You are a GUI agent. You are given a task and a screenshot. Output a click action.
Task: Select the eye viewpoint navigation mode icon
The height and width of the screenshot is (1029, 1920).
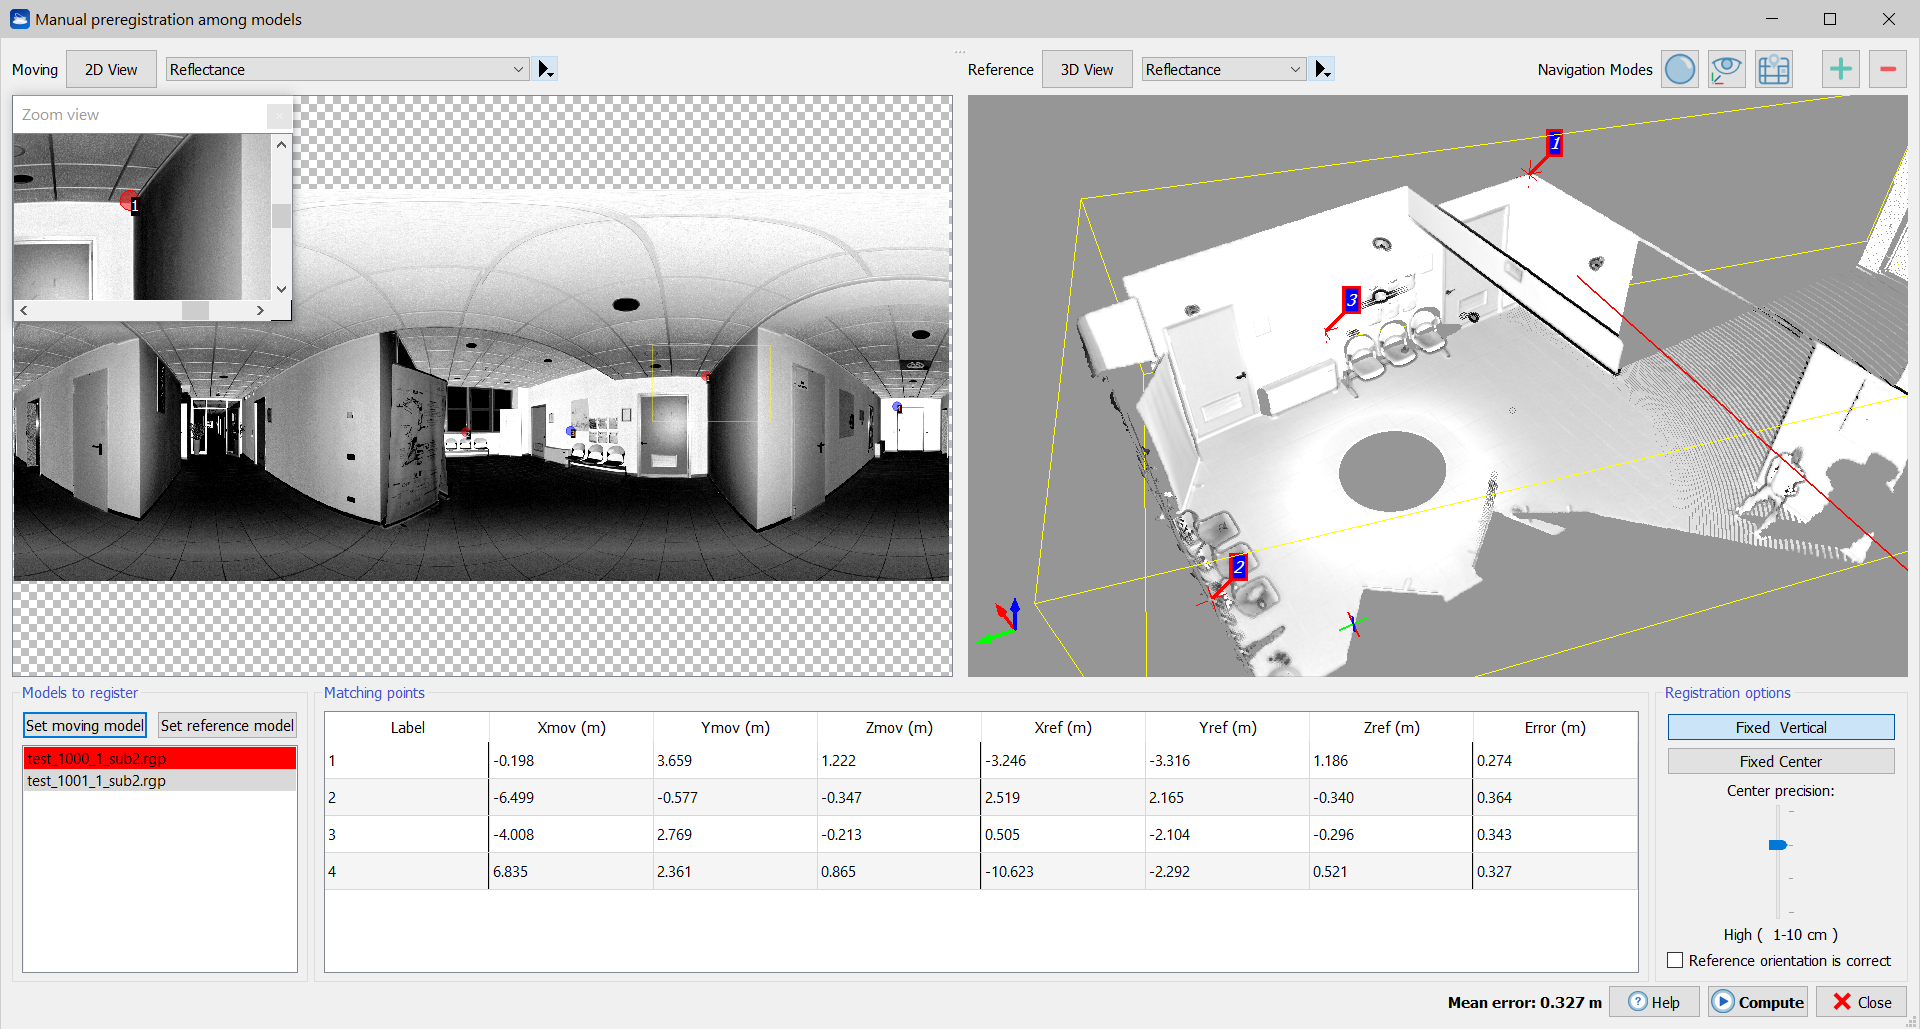(1726, 70)
